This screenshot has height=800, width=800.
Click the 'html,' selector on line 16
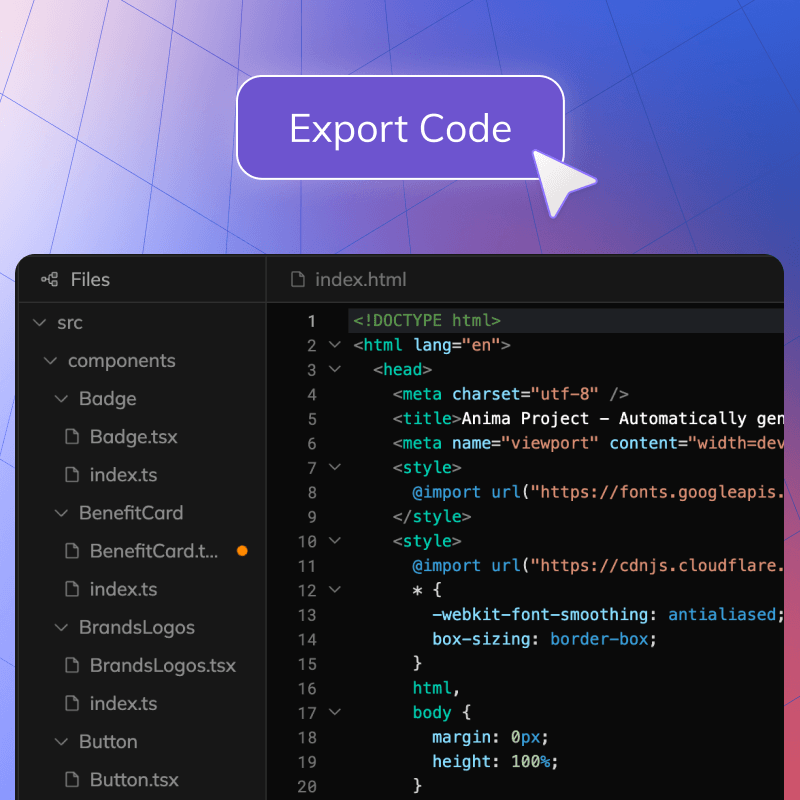tap(436, 688)
